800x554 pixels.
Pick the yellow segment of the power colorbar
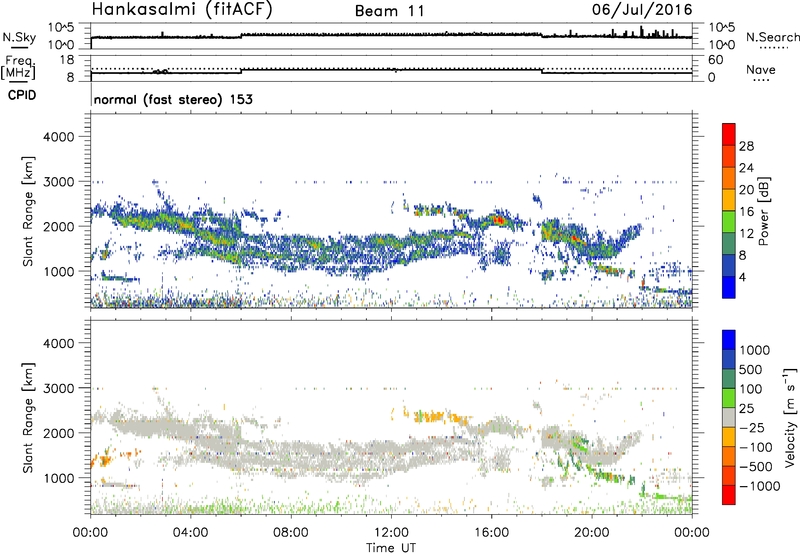point(729,200)
